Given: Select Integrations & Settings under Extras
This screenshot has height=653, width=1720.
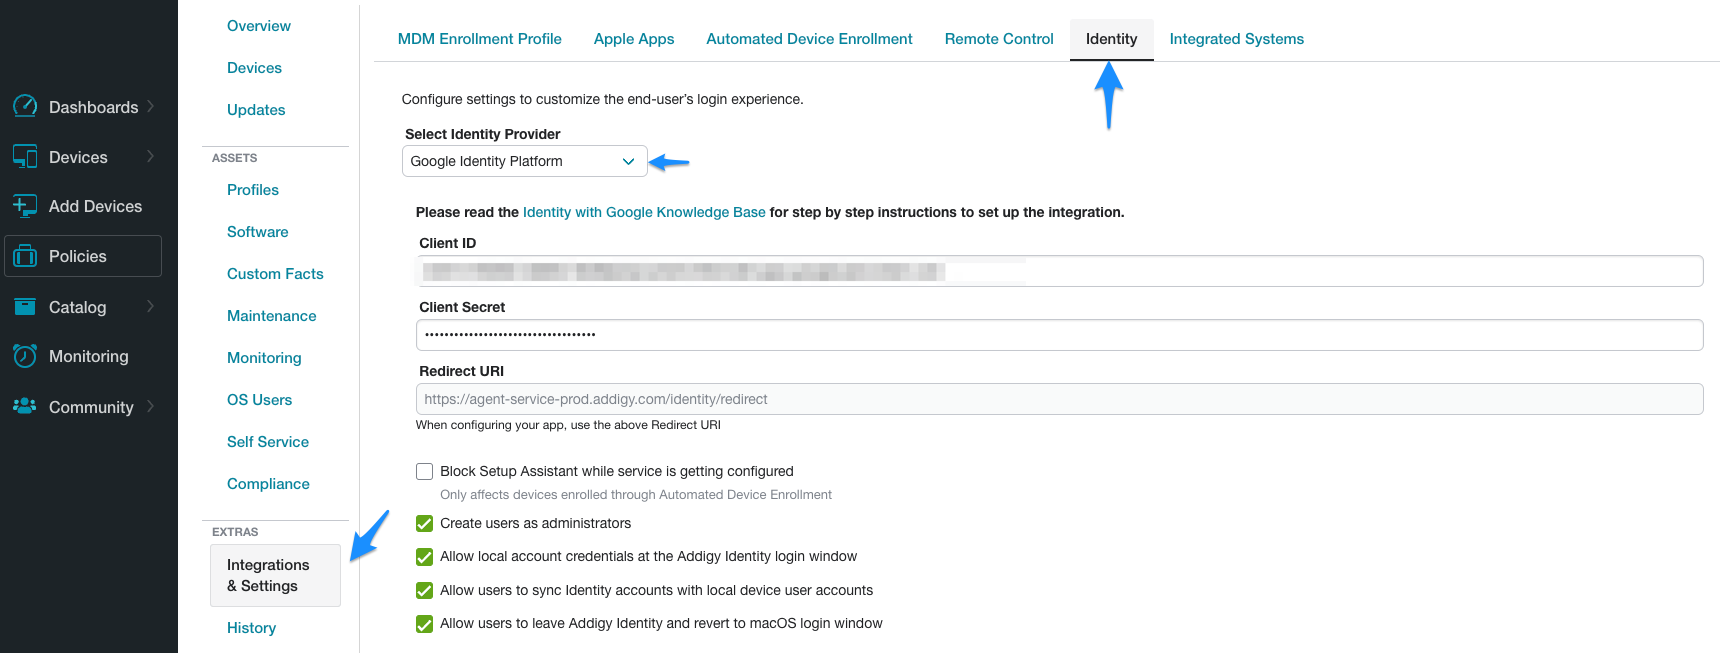Looking at the screenshot, I should tap(275, 575).
